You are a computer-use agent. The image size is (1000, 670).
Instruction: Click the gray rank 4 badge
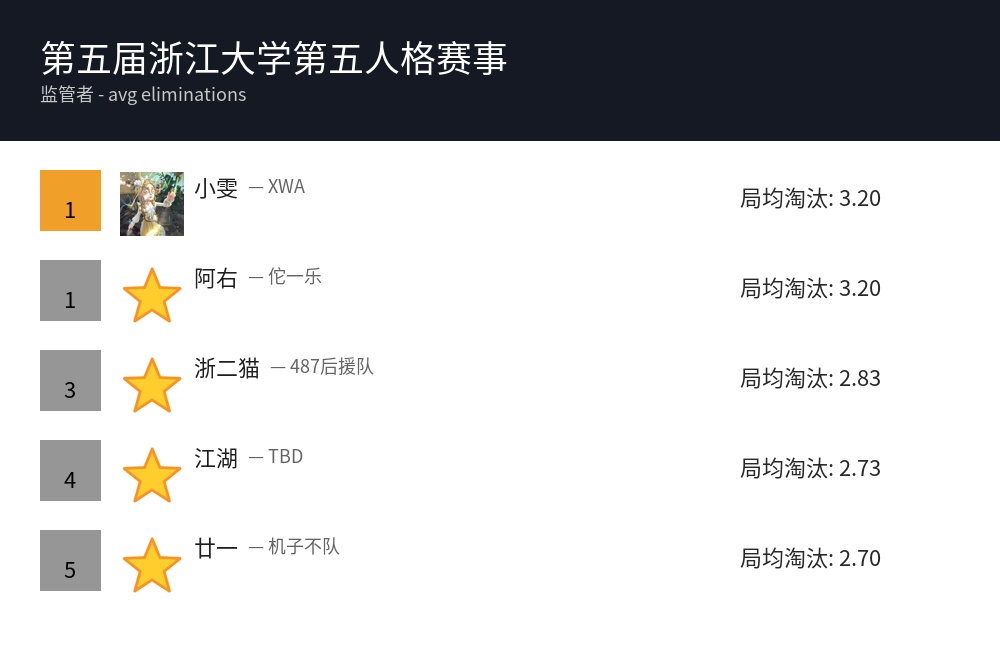pos(70,470)
